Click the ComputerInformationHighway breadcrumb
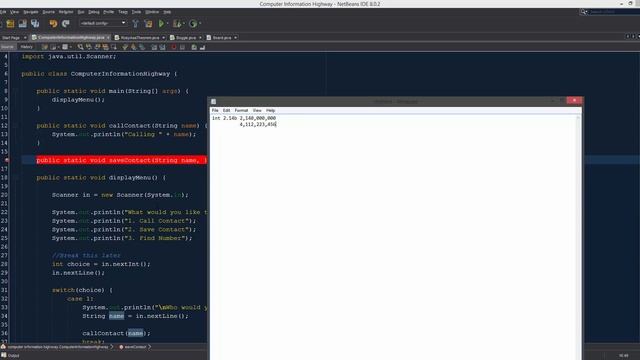640x360 pixels. (57, 347)
